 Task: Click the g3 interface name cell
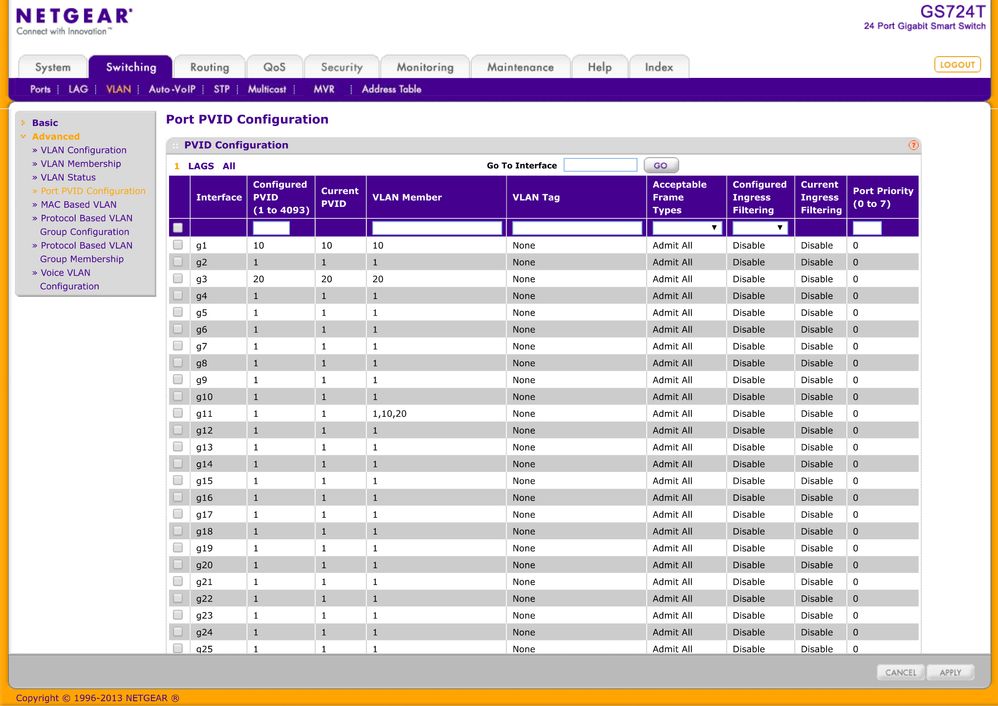click(x=202, y=279)
